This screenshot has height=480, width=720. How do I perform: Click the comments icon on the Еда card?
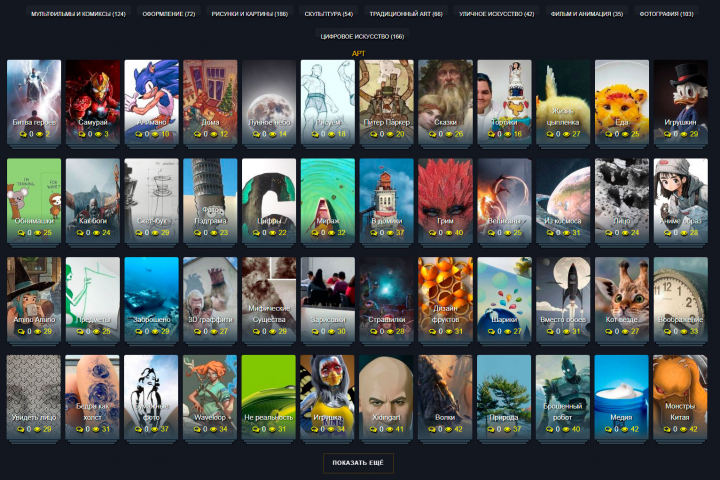click(609, 134)
